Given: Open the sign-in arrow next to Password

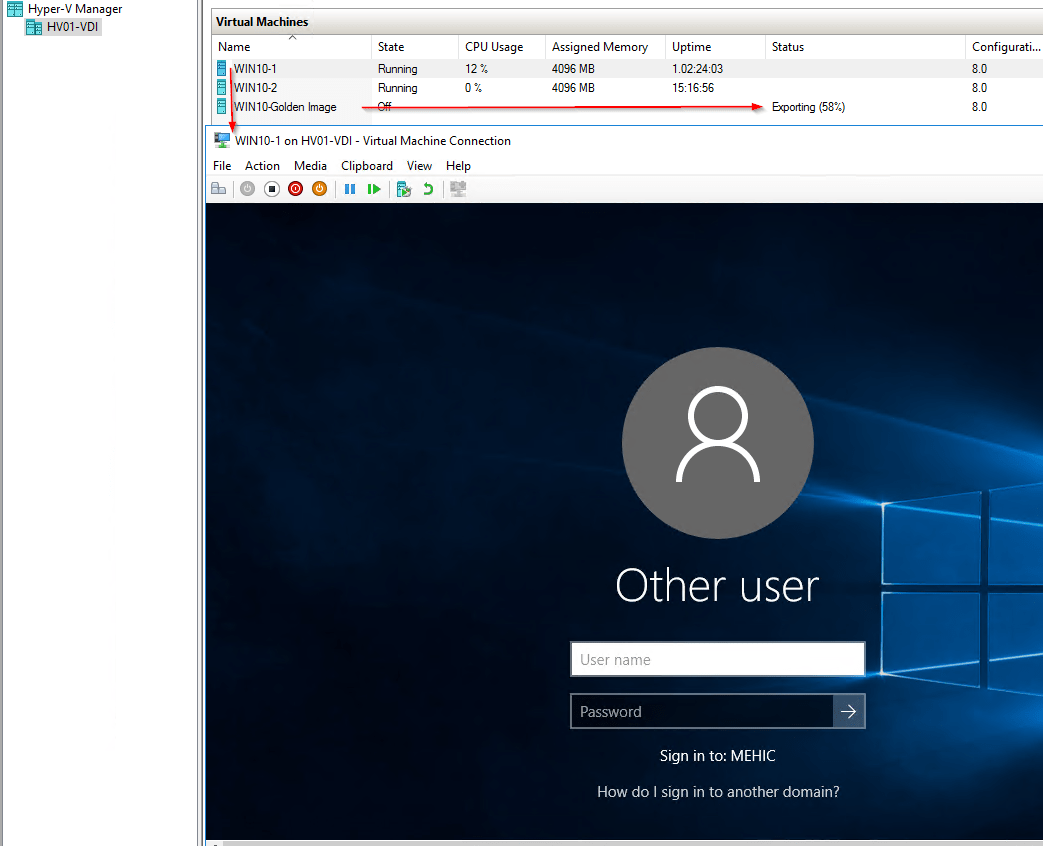Looking at the screenshot, I should pos(849,711).
